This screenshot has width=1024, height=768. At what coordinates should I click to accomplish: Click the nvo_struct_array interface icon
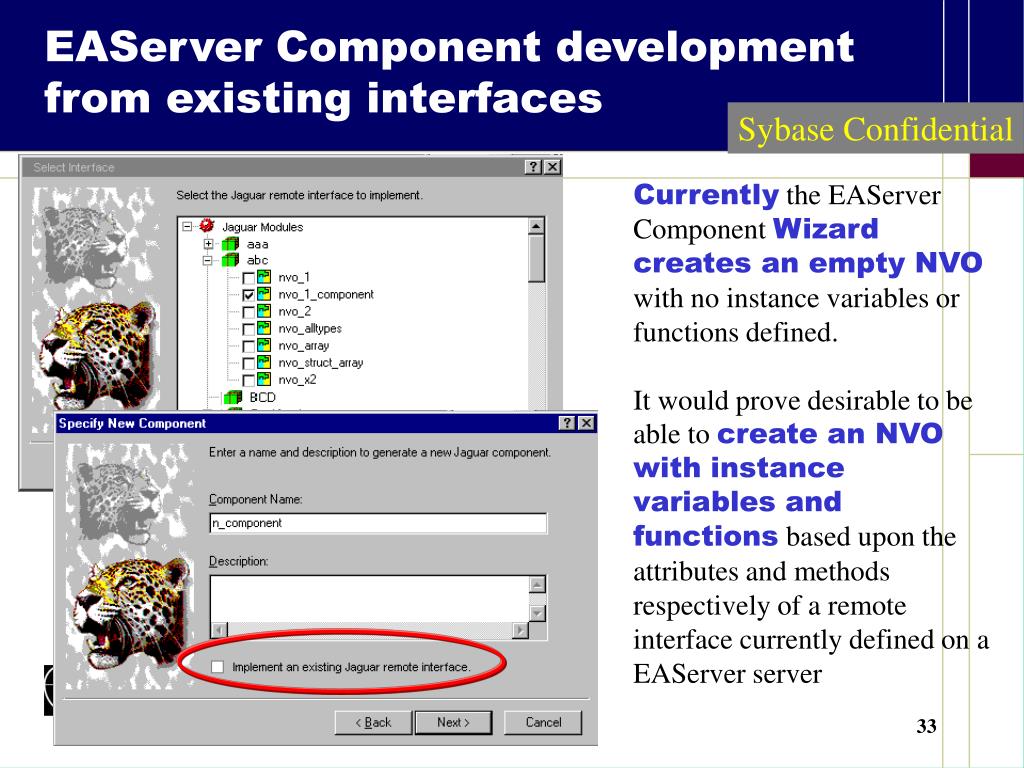pos(264,362)
